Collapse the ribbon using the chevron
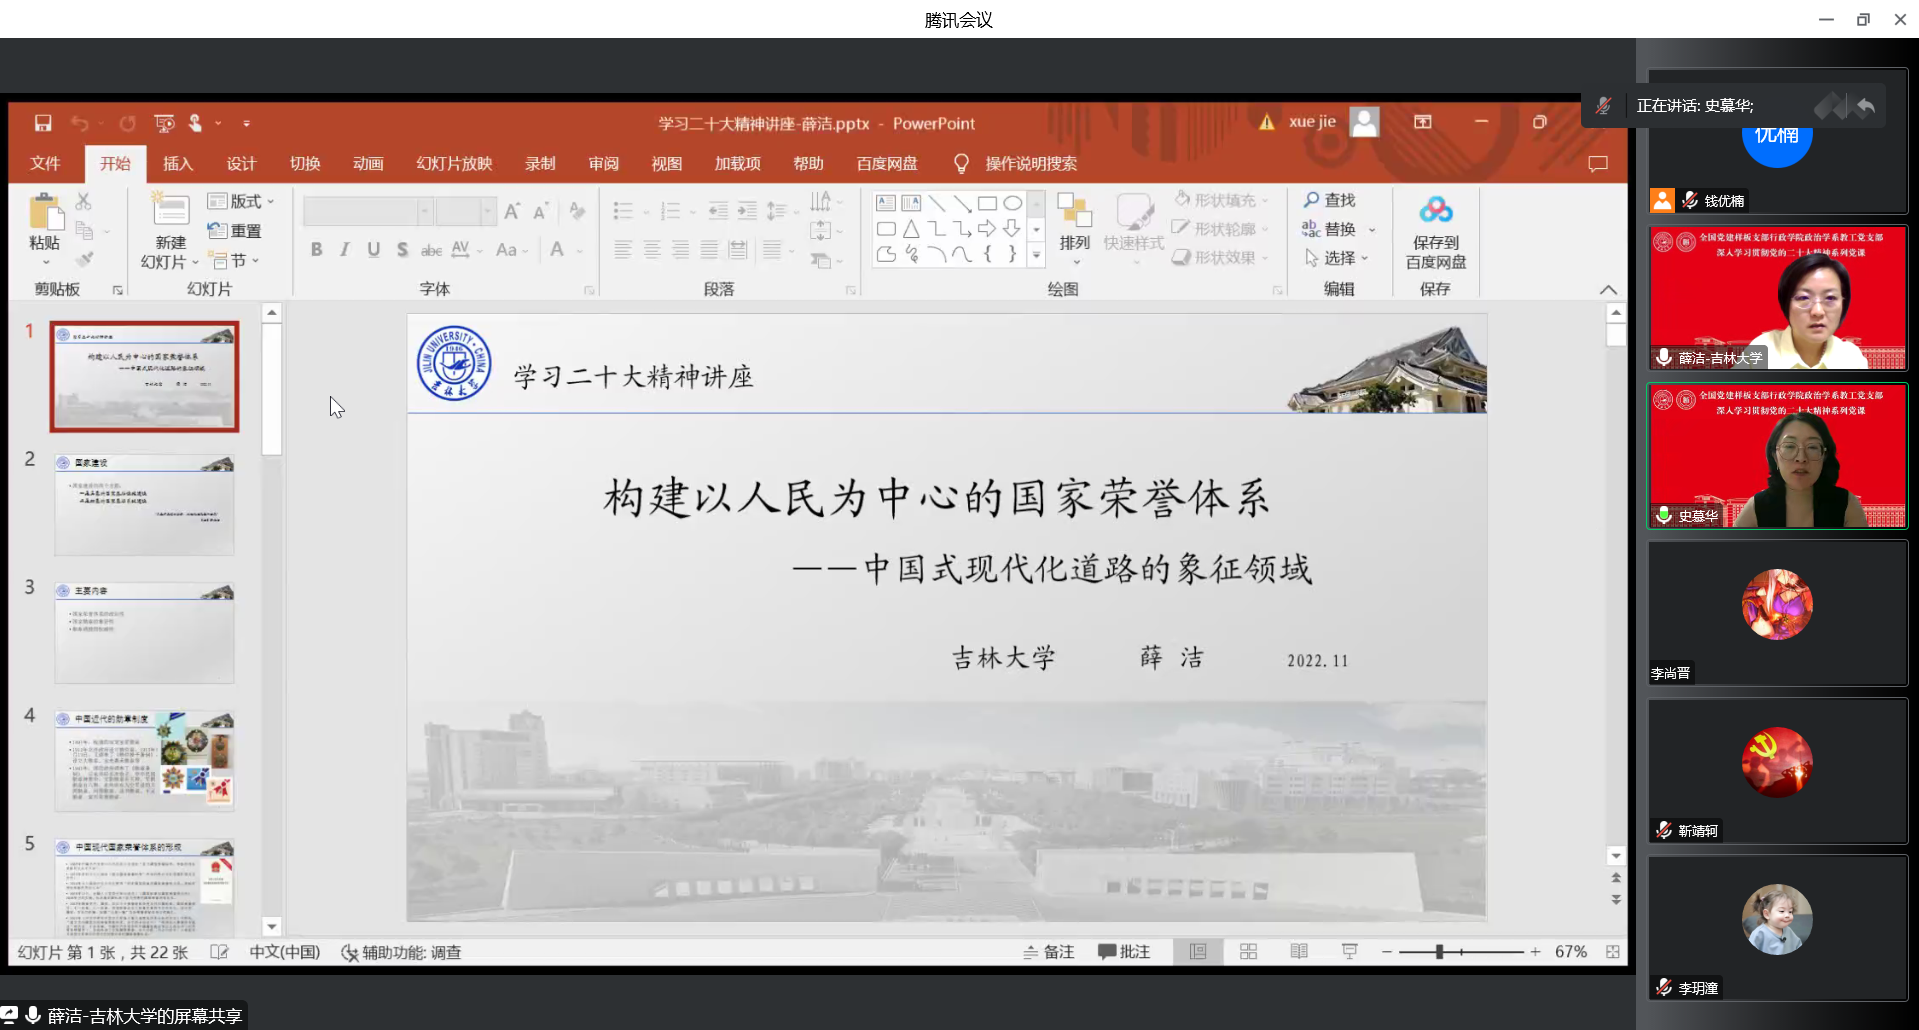Screen dimensions: 1919x1030 pyautogui.click(x=1608, y=290)
